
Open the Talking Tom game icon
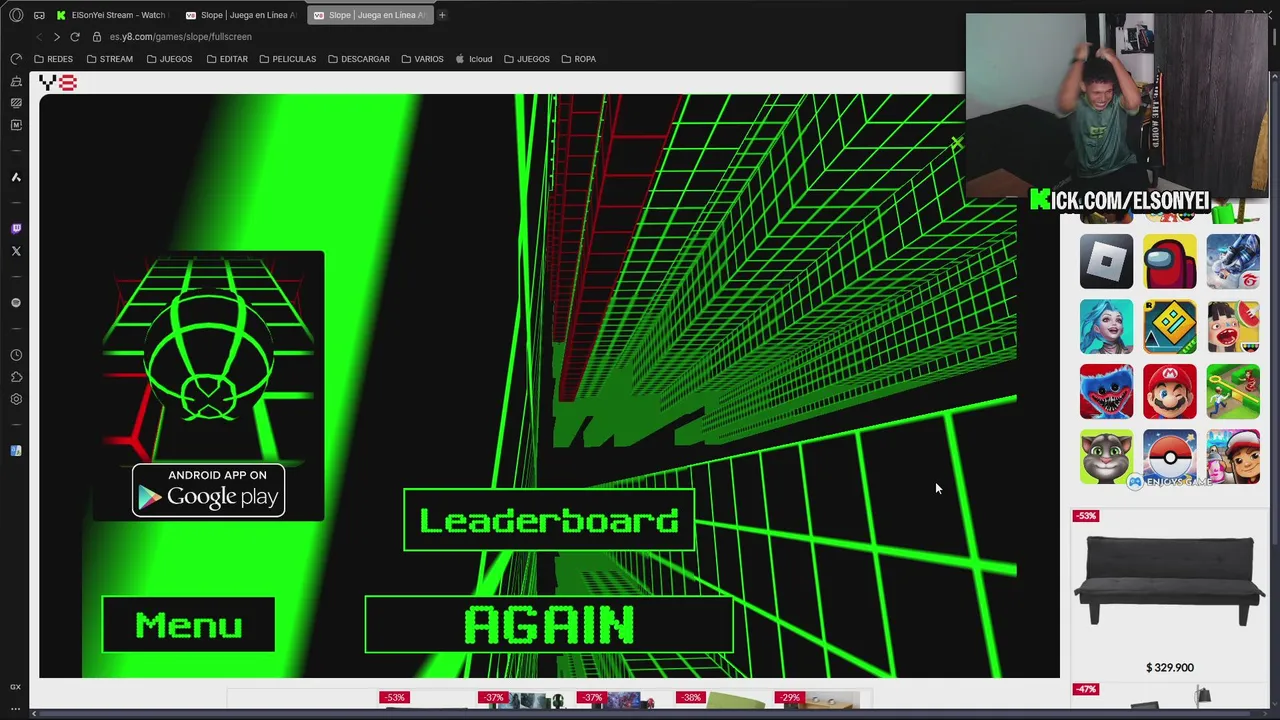click(x=1106, y=457)
